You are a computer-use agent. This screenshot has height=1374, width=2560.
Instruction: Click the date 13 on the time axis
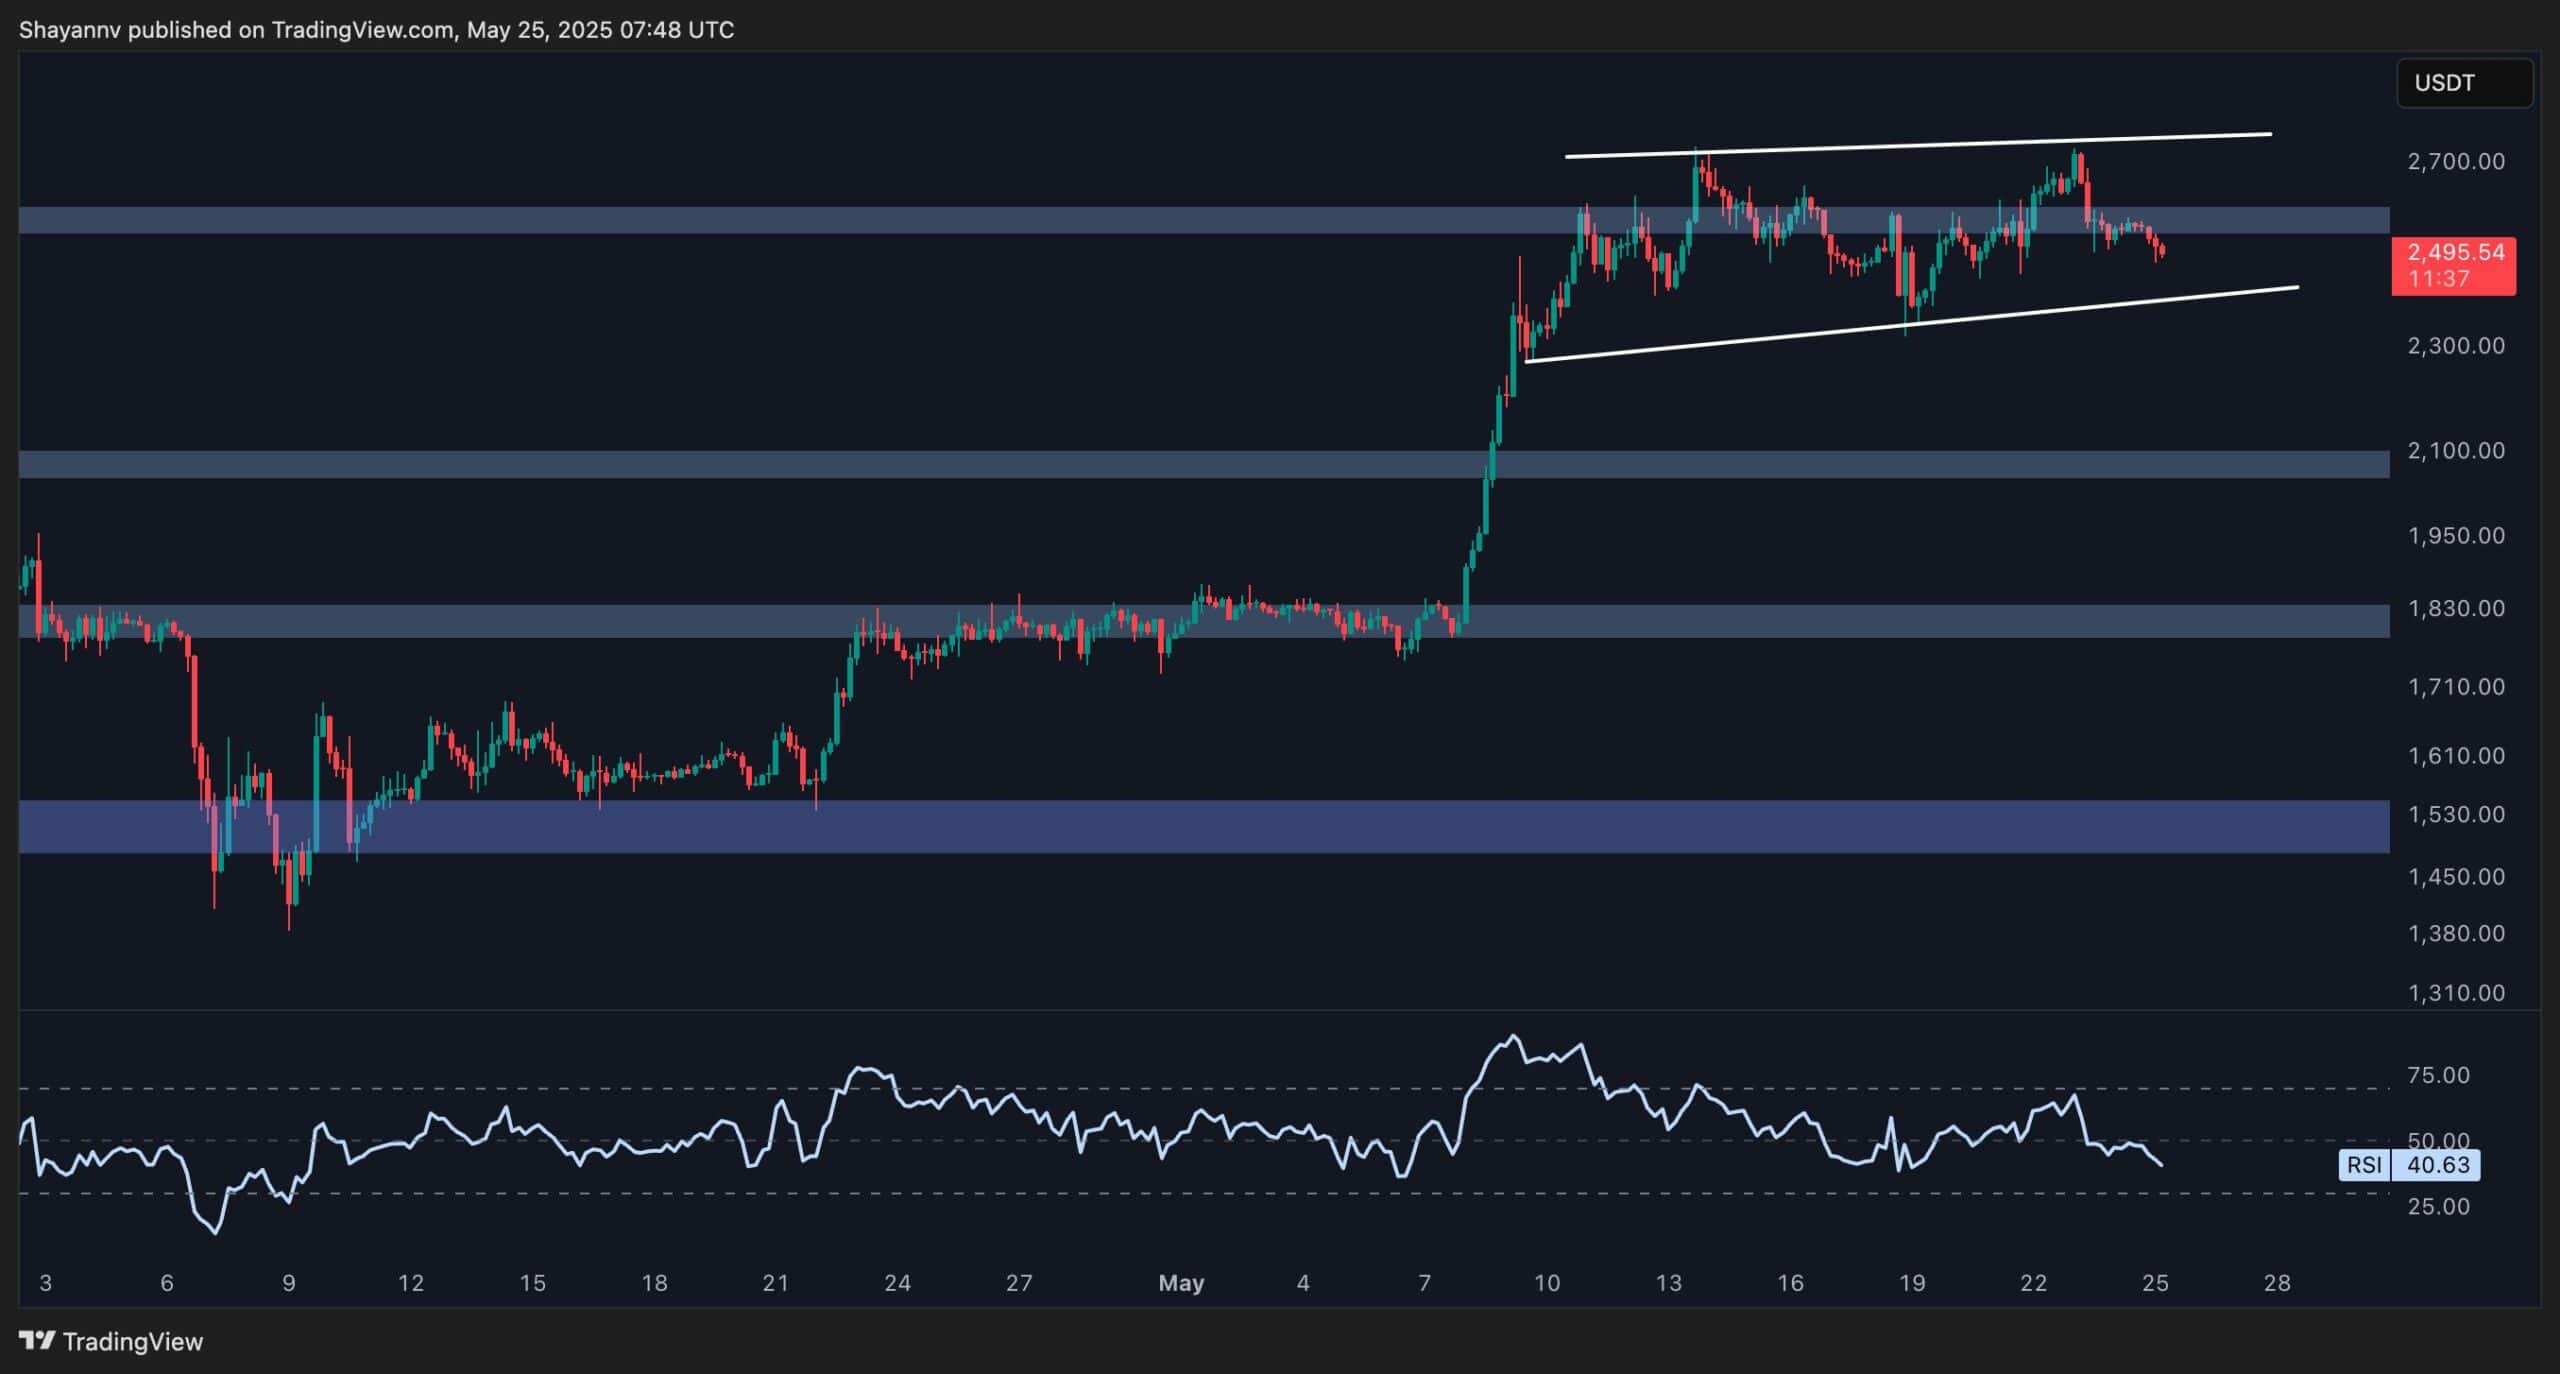[1669, 1283]
